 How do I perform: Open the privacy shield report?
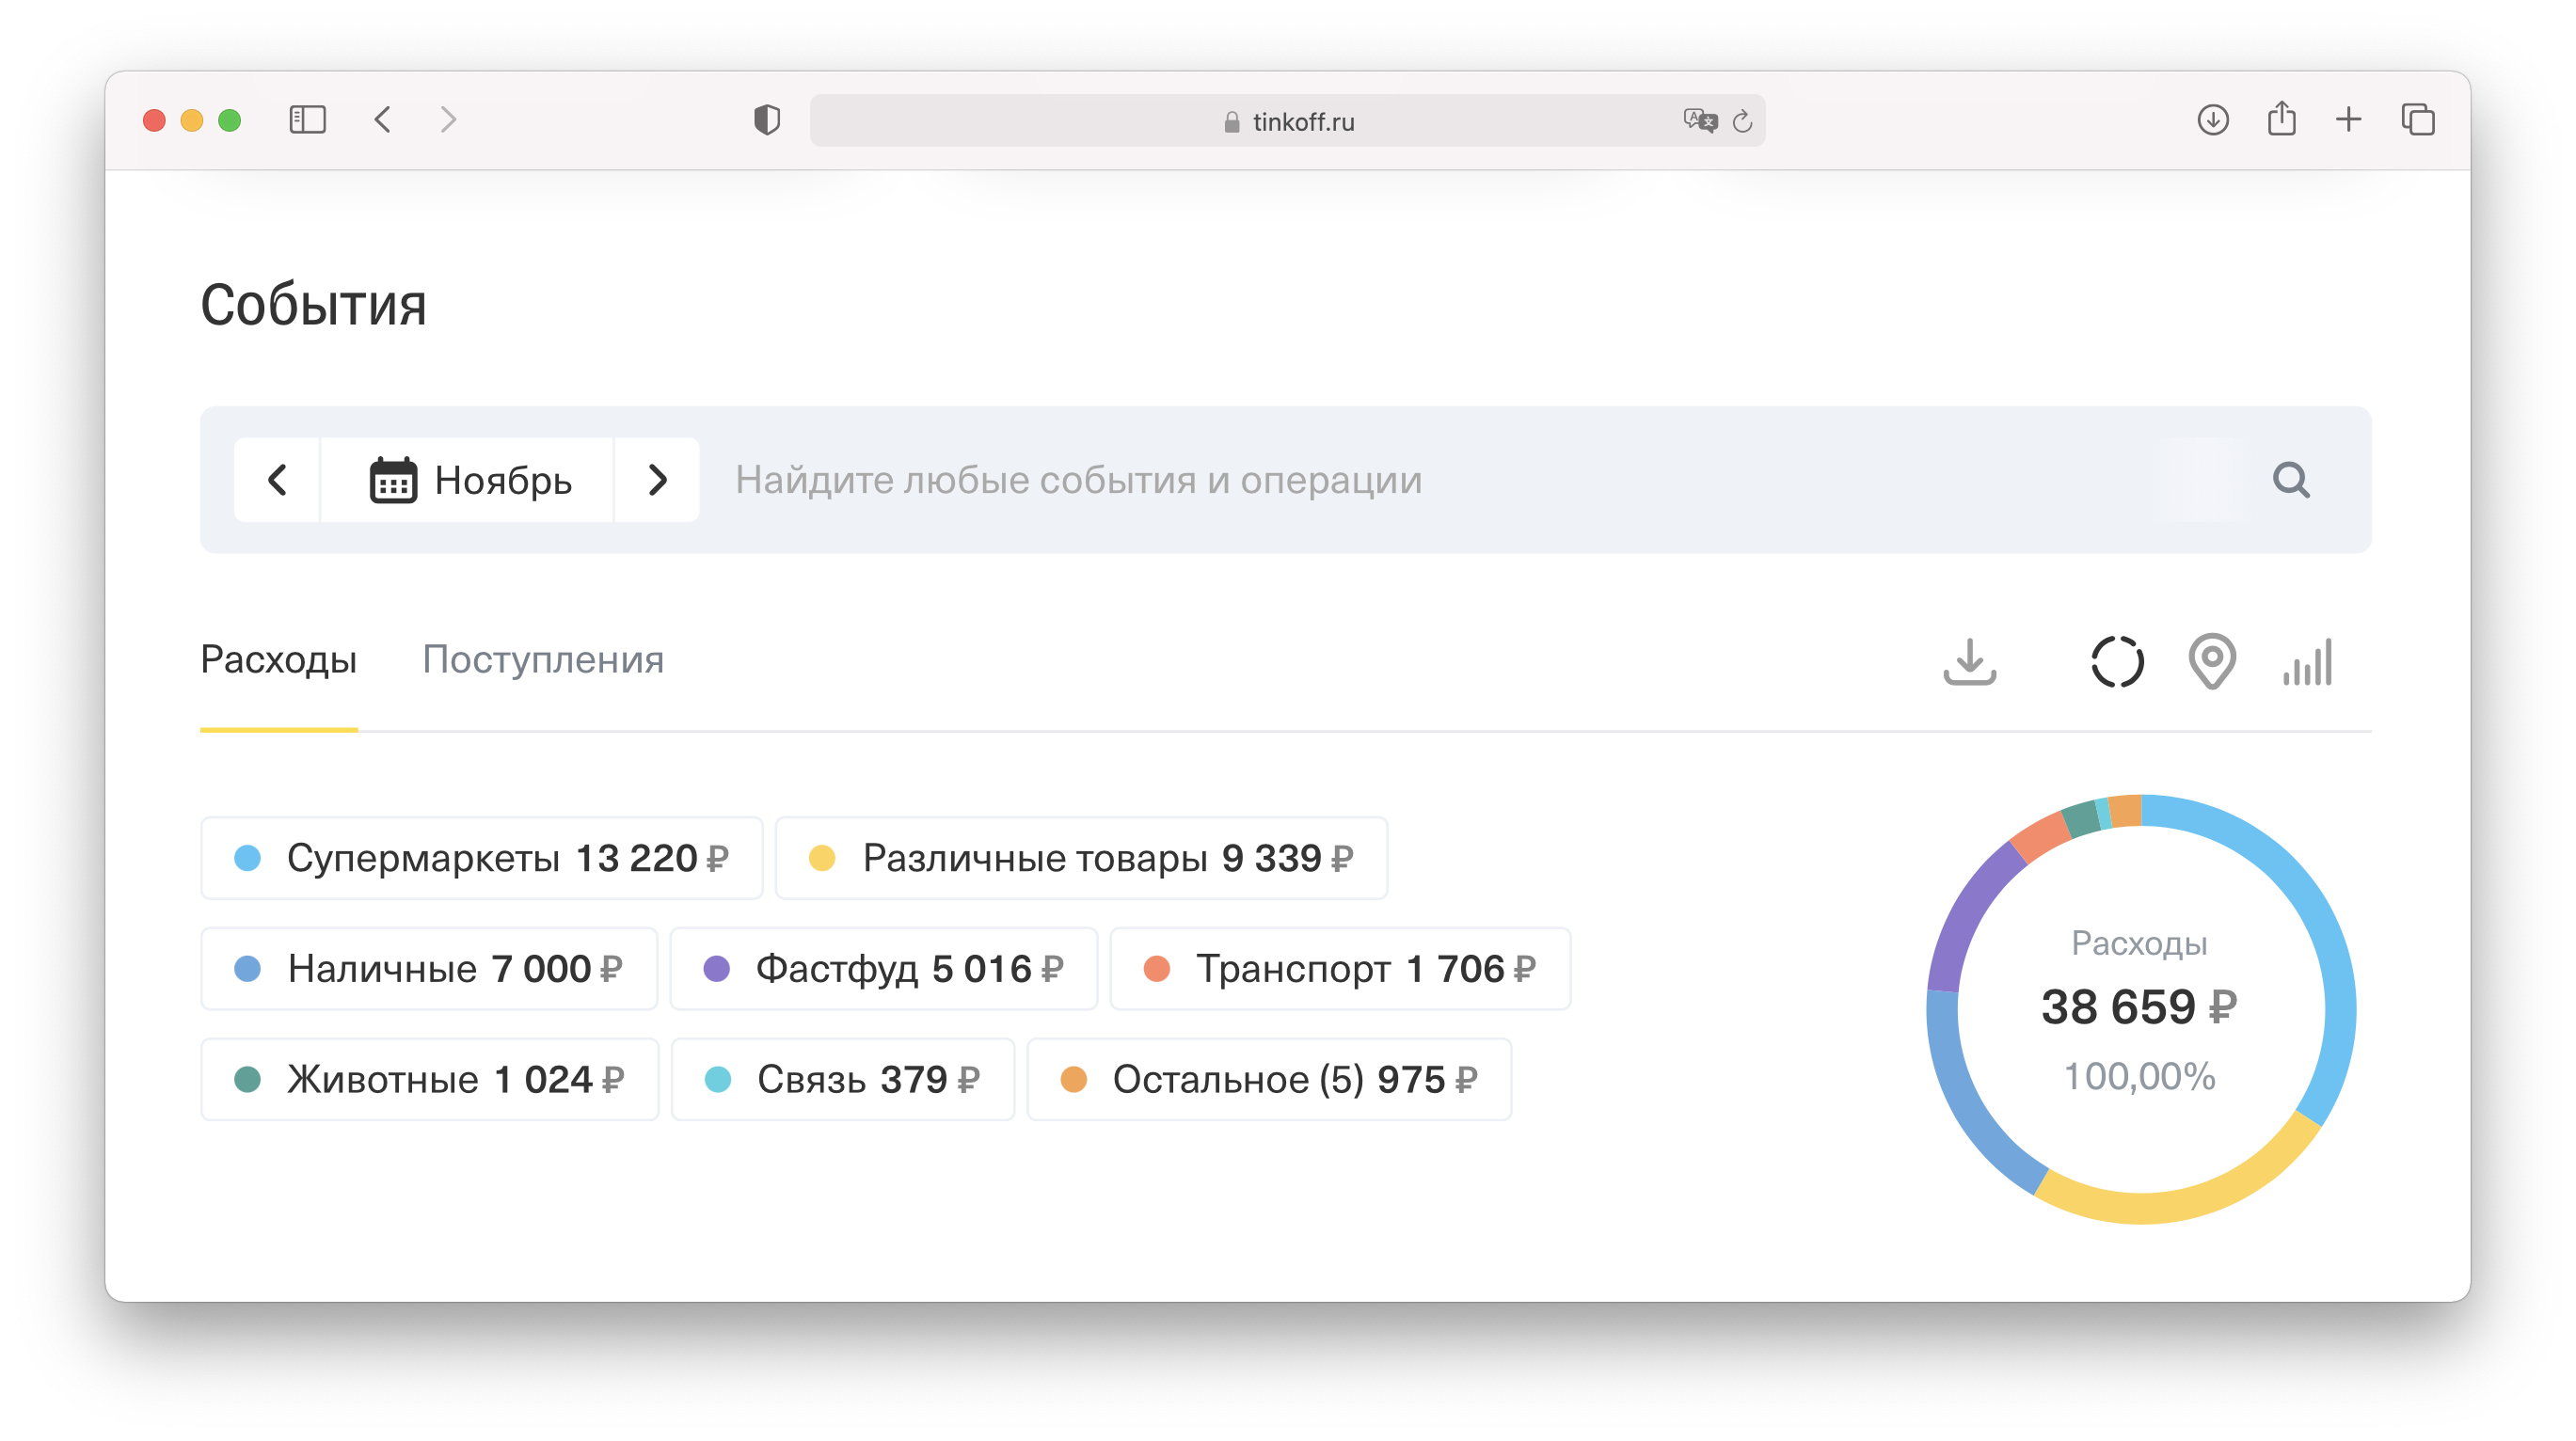[x=767, y=120]
